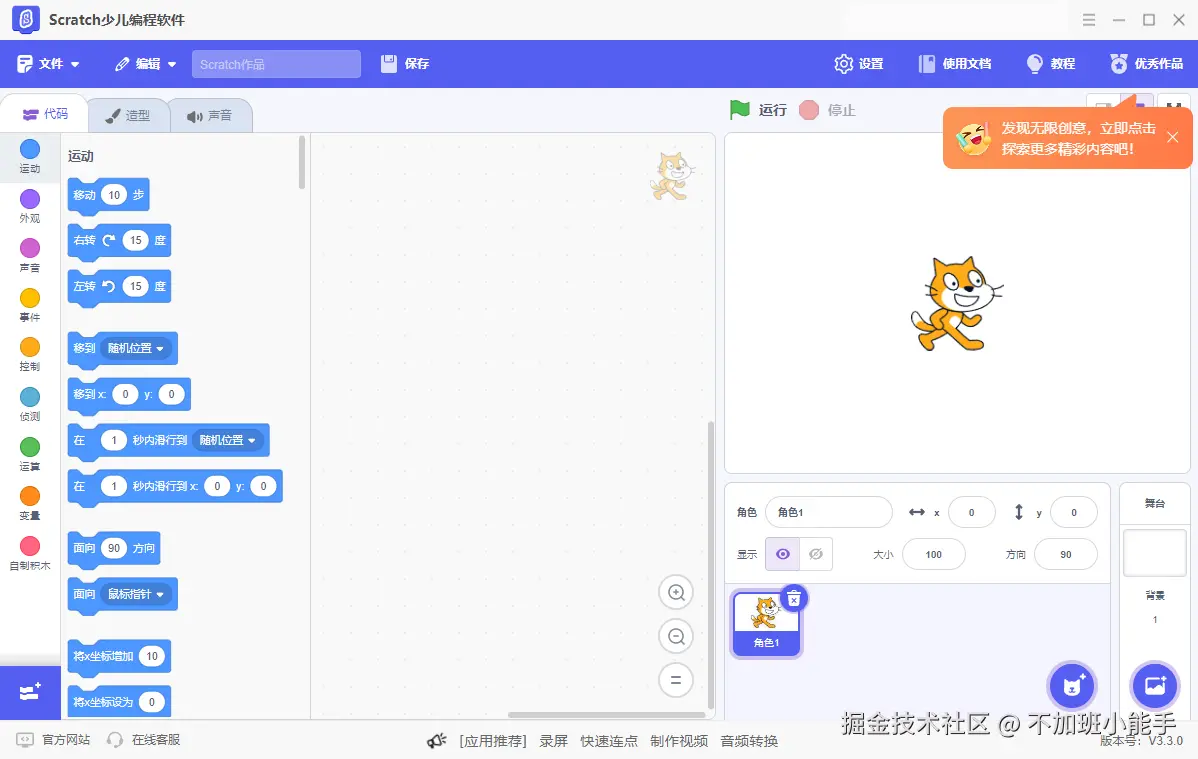Click the red 停止 stop button
Screen dimensions: 1198x759
click(x=827, y=110)
